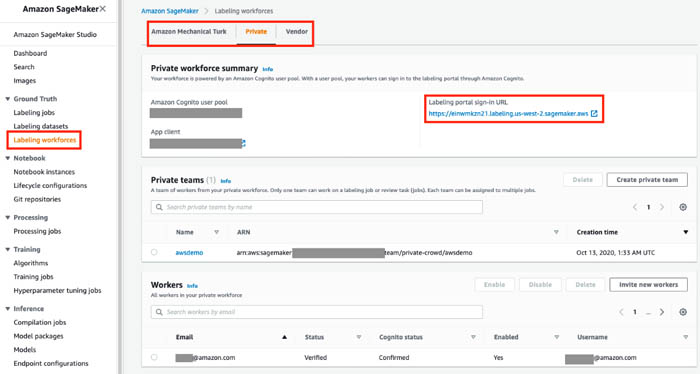This screenshot has height=374, width=700.
Task: Focus the Search private teams by name field
Action: coord(317,207)
